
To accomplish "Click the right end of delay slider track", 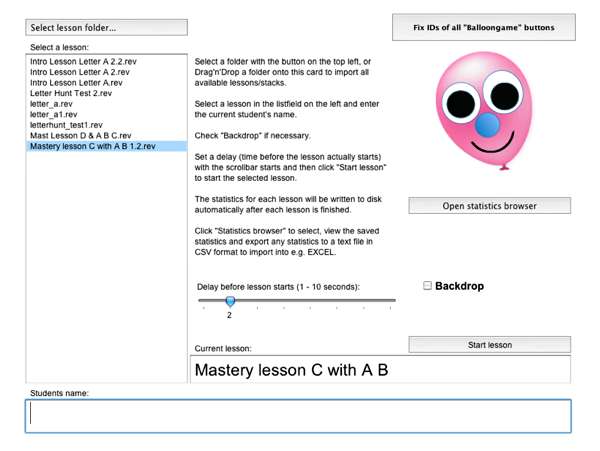I will 393,300.
